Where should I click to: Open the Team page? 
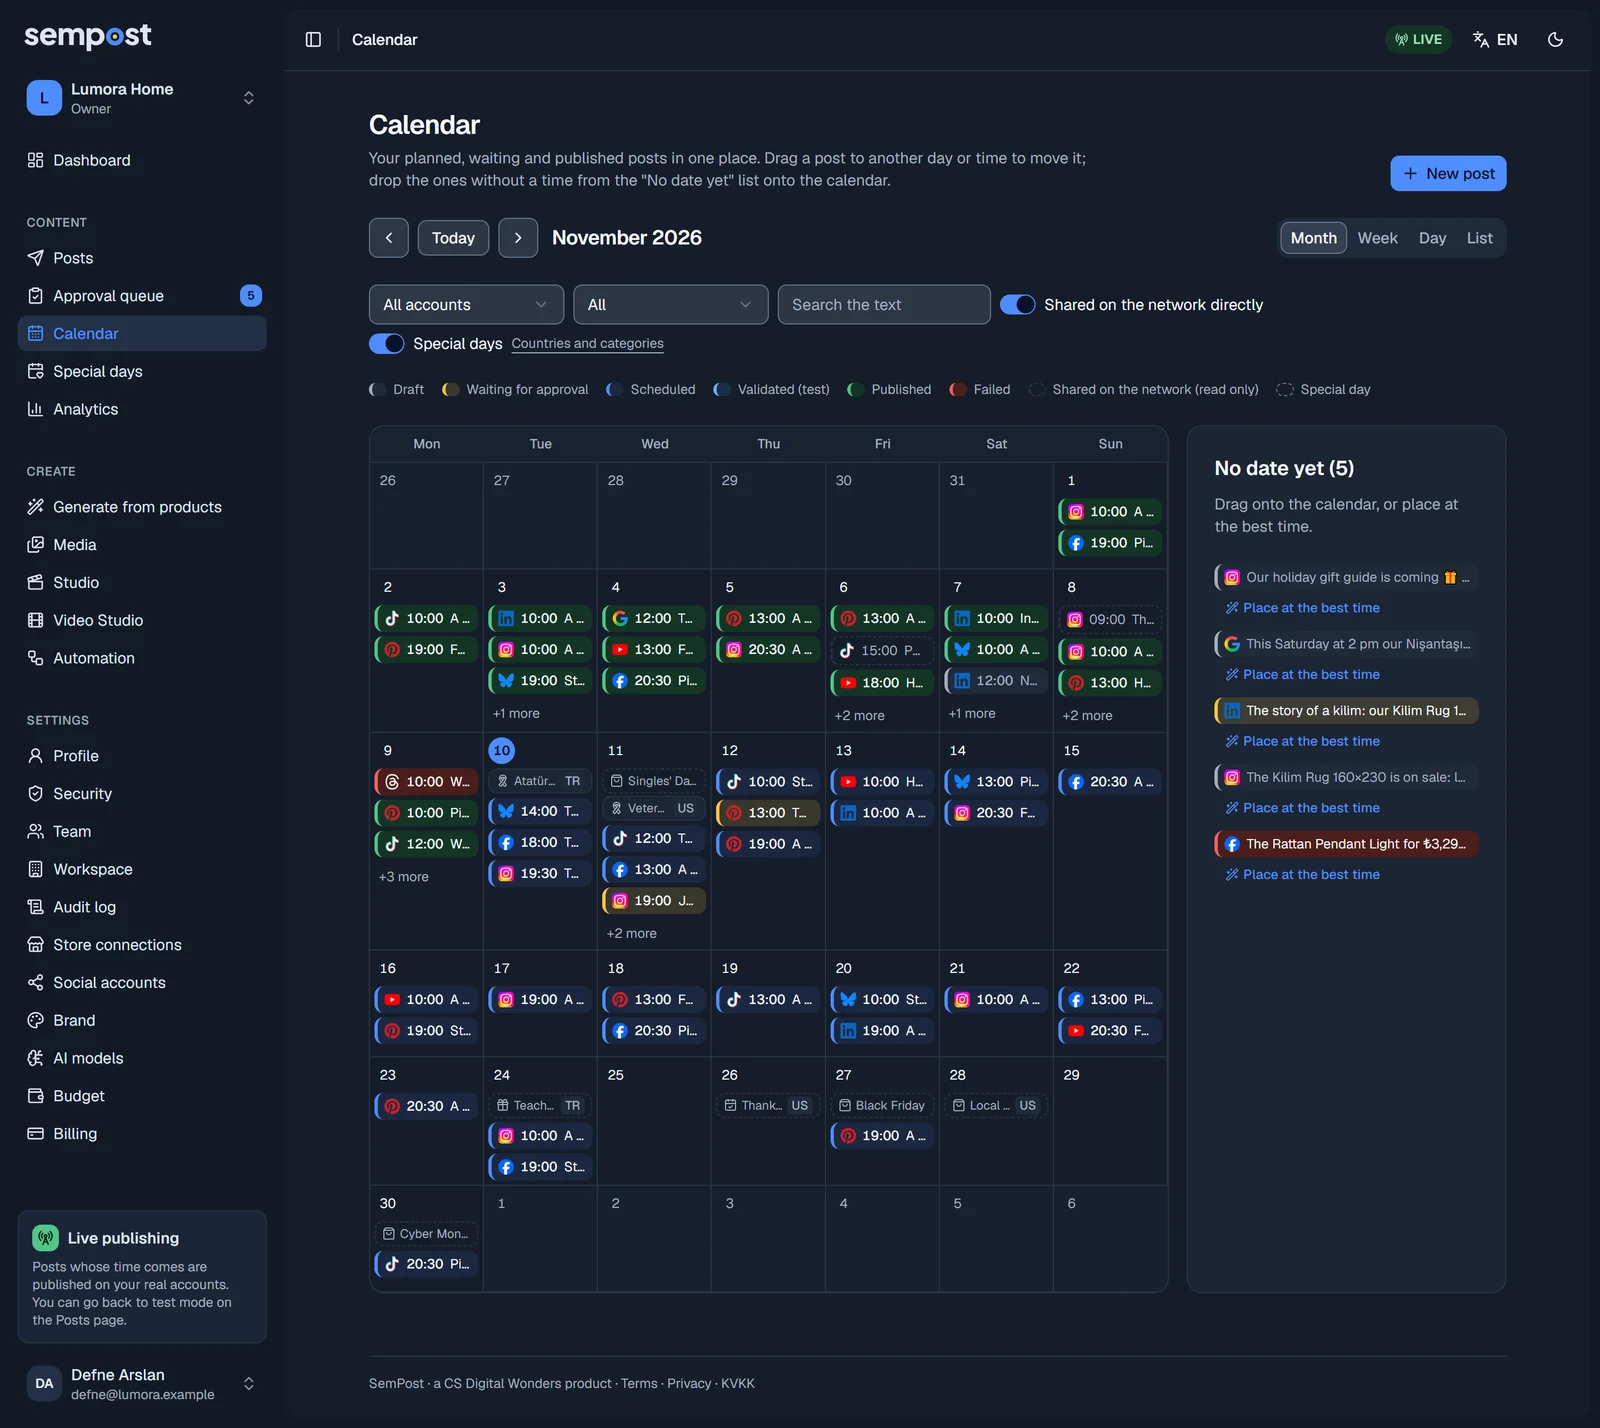(x=142, y=831)
